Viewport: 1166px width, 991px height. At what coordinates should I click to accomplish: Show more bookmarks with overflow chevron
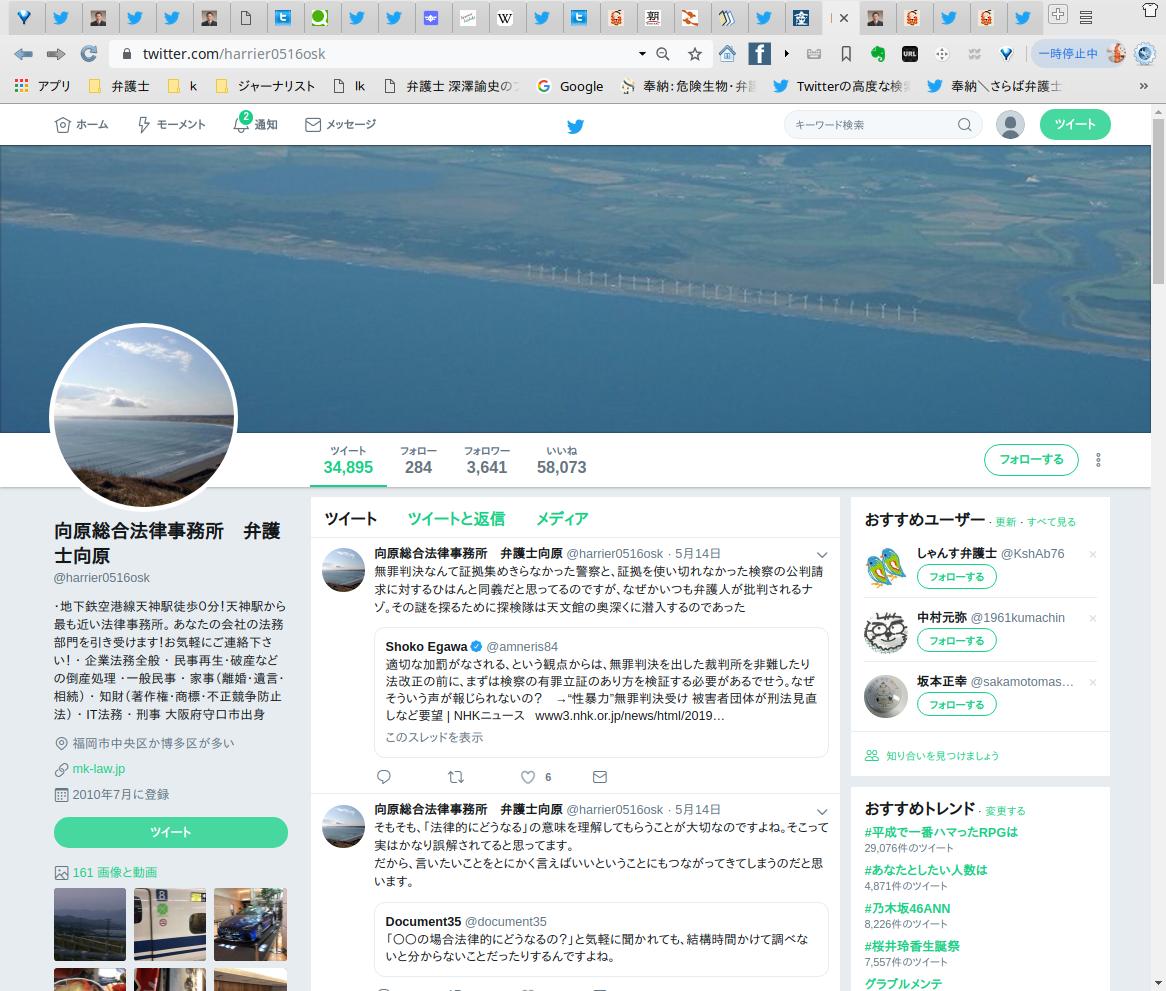(x=1144, y=86)
